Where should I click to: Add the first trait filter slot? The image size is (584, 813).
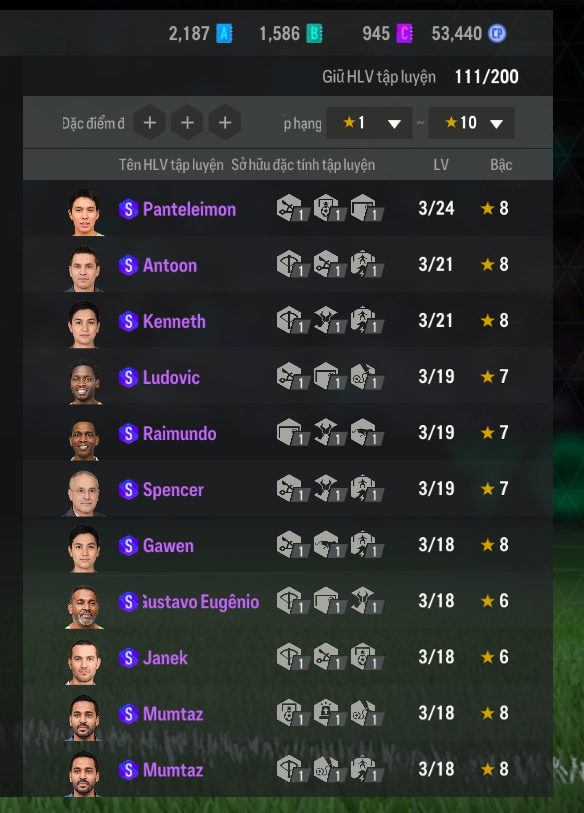pos(149,123)
